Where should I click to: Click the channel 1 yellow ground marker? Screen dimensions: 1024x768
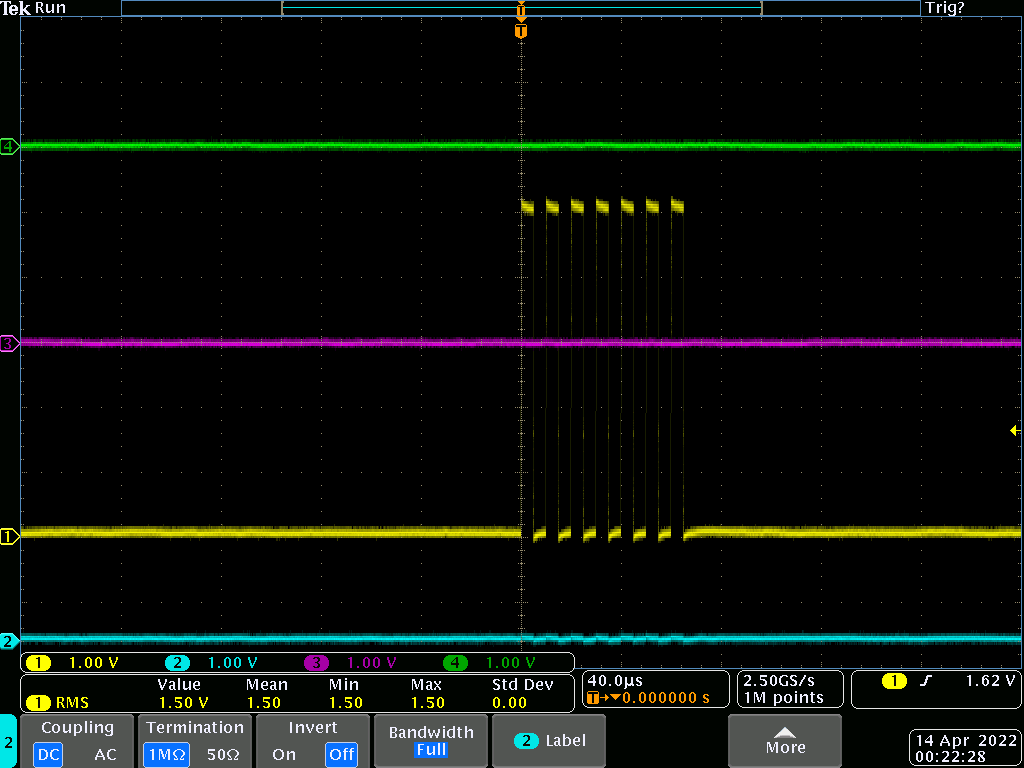9,537
